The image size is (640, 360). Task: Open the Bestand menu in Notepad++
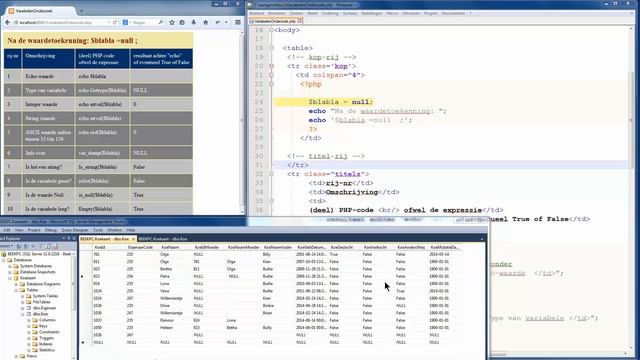click(257, 13)
